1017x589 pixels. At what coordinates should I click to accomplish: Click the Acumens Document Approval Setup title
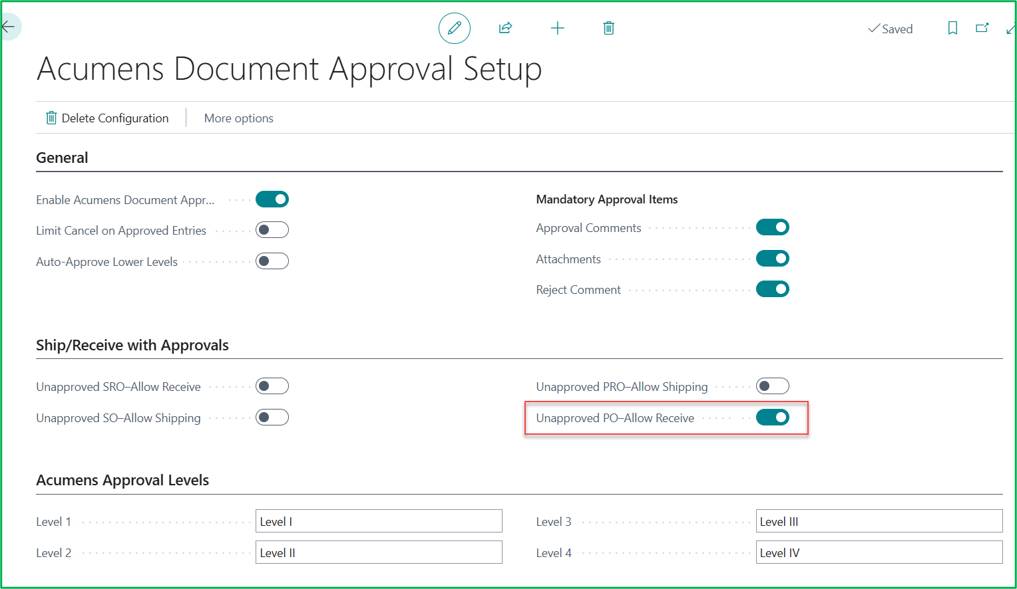(289, 69)
